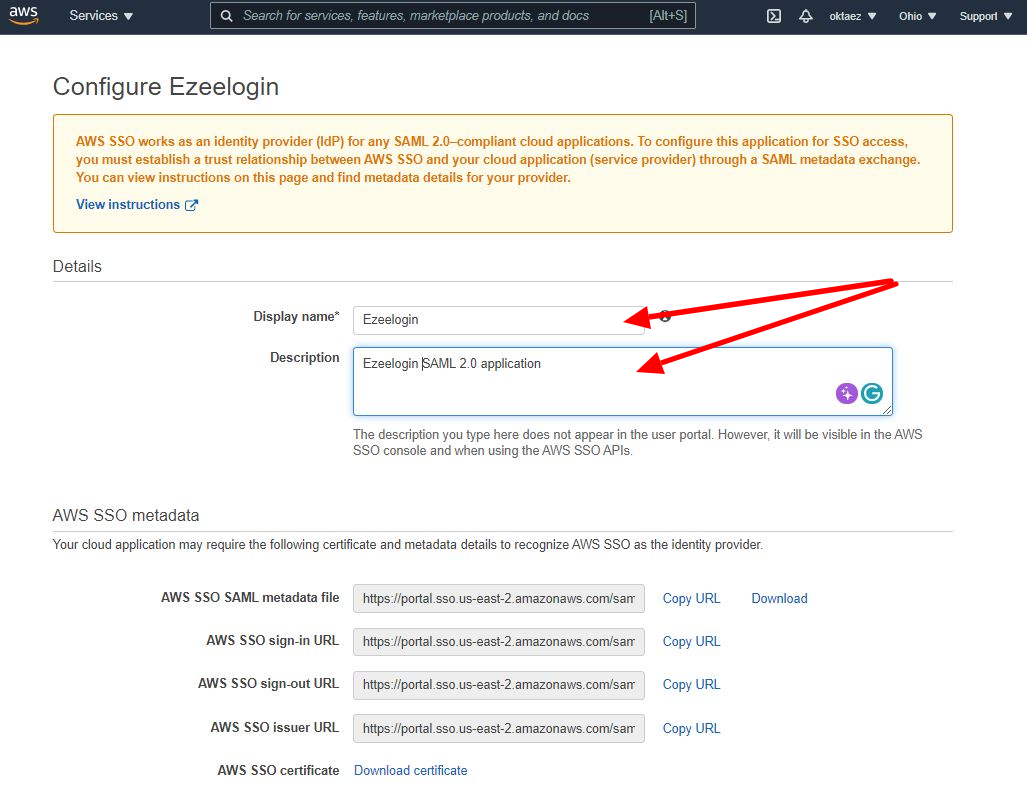Copy URL for AWS SSO SAML metadata file
The image size is (1027, 792).
pos(691,598)
